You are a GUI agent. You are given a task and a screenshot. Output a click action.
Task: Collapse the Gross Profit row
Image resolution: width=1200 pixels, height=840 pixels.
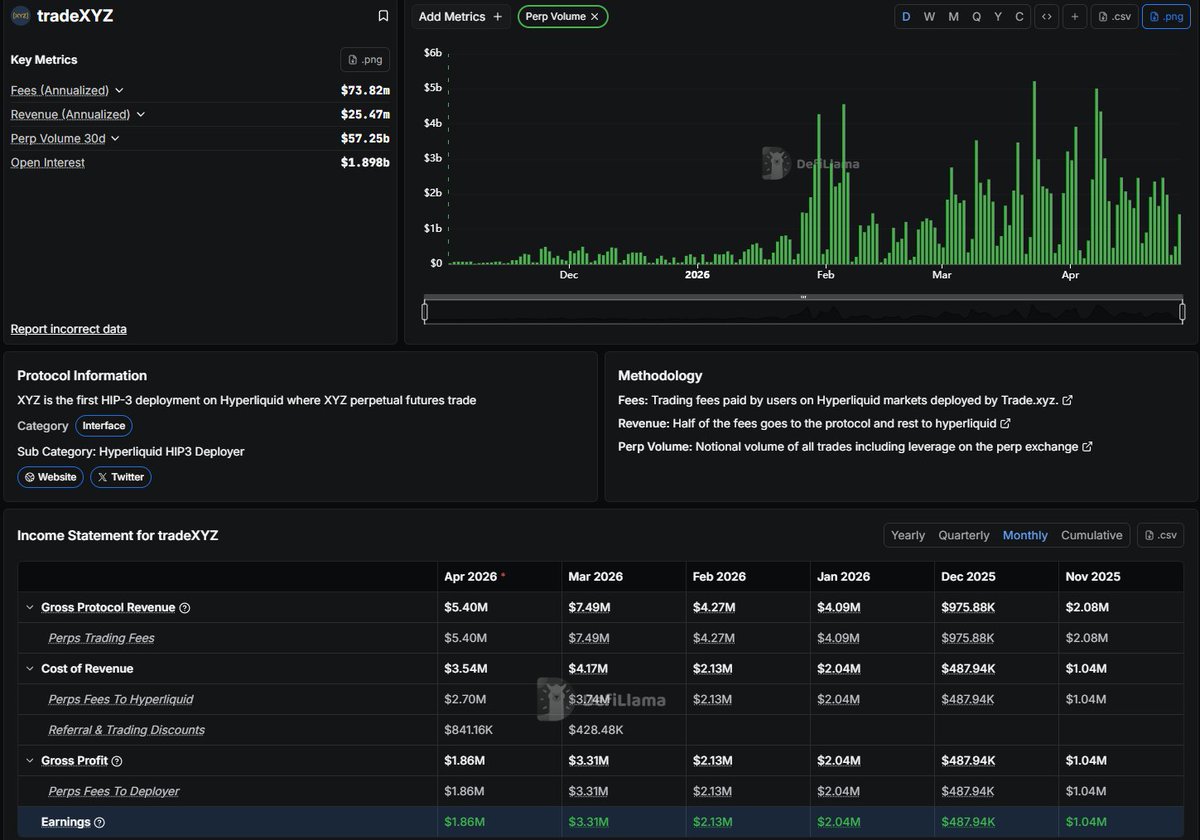tap(29, 761)
